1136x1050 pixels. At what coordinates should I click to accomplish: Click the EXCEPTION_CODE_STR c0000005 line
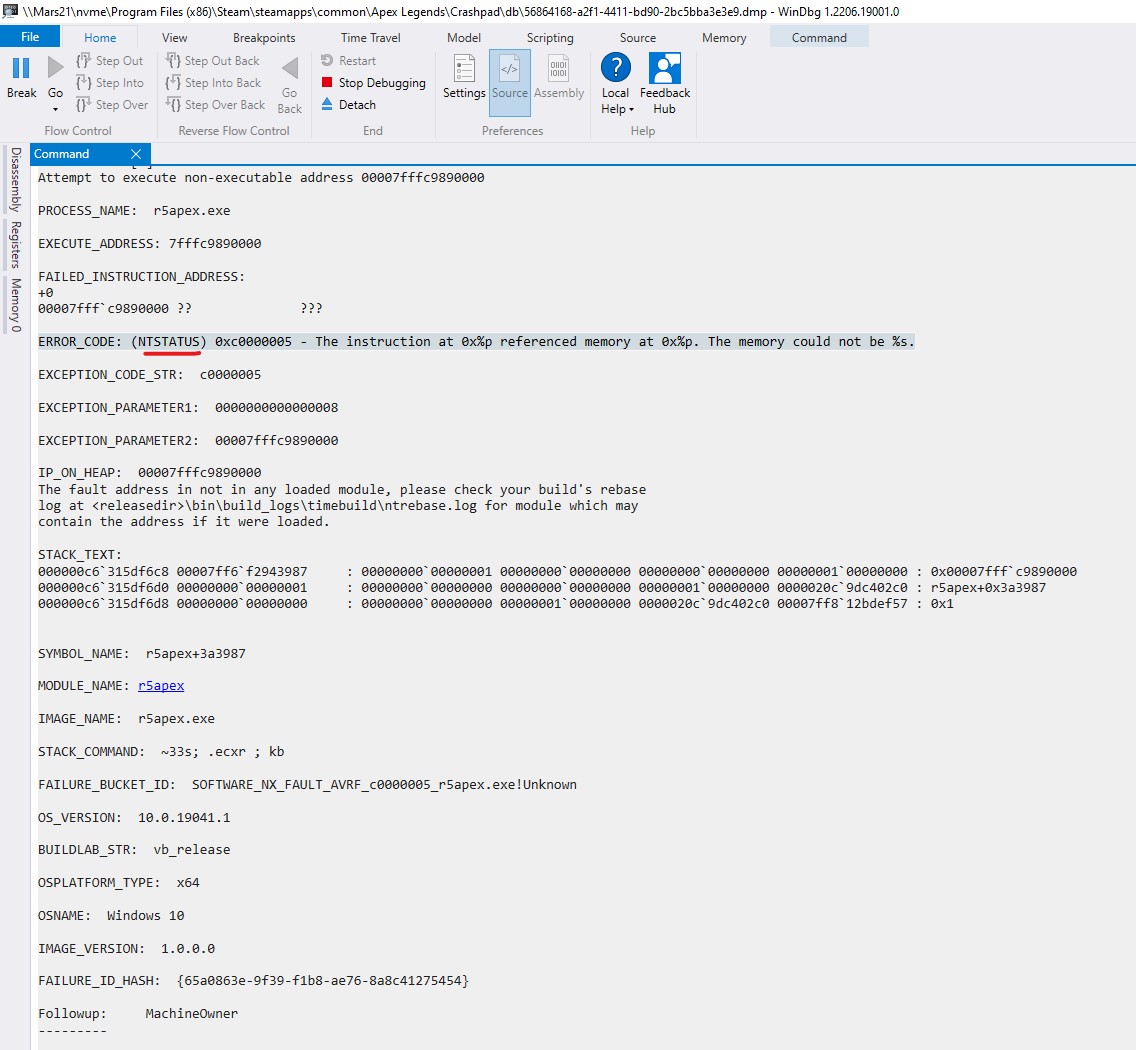pos(149,375)
